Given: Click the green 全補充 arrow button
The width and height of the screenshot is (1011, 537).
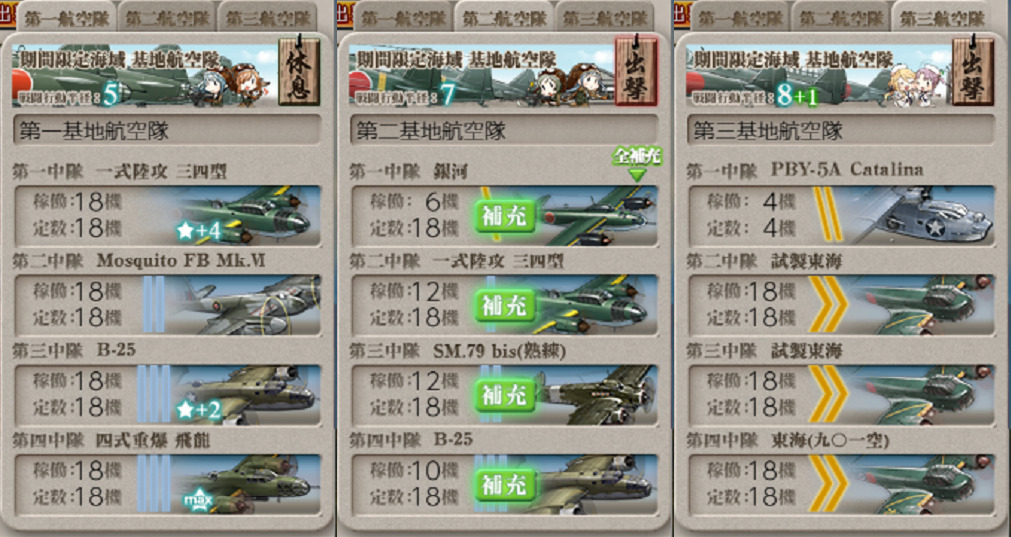Looking at the screenshot, I should [637, 164].
